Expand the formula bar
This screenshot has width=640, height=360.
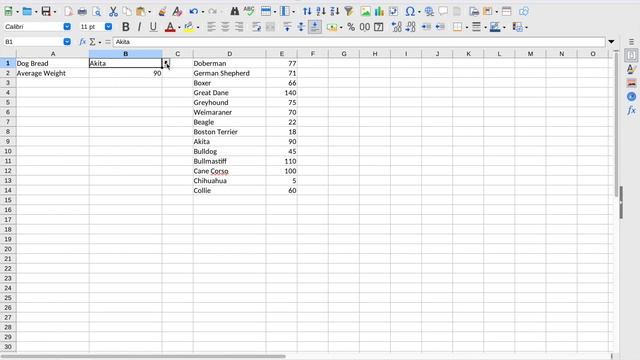click(611, 42)
